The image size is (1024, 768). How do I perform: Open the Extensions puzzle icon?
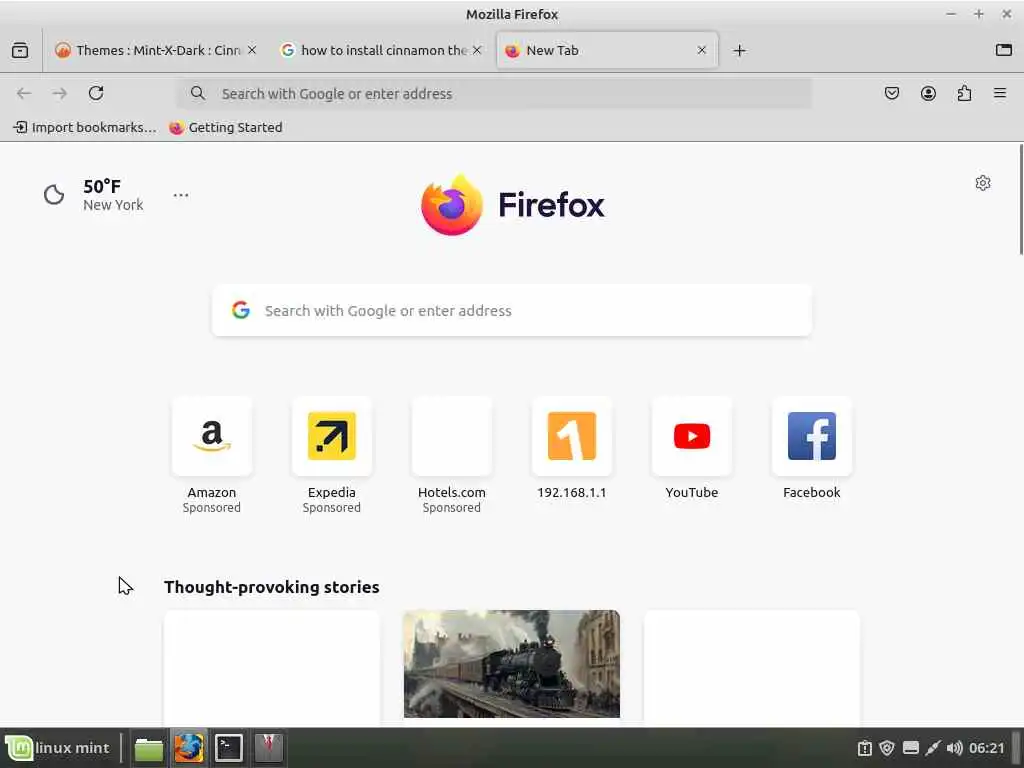click(964, 93)
